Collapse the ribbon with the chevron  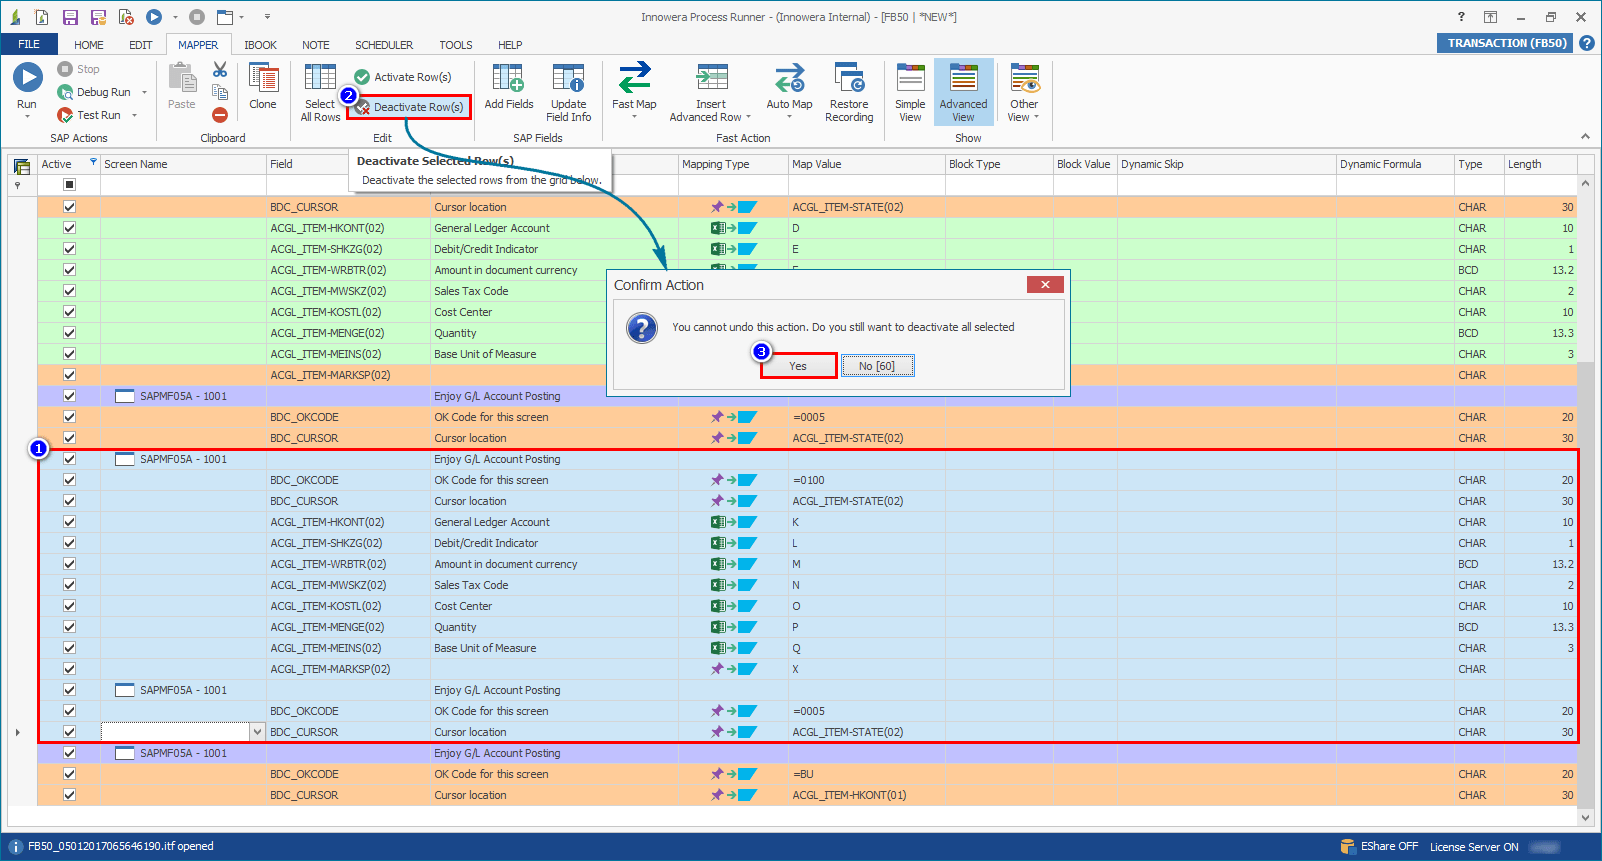[x=1585, y=137]
